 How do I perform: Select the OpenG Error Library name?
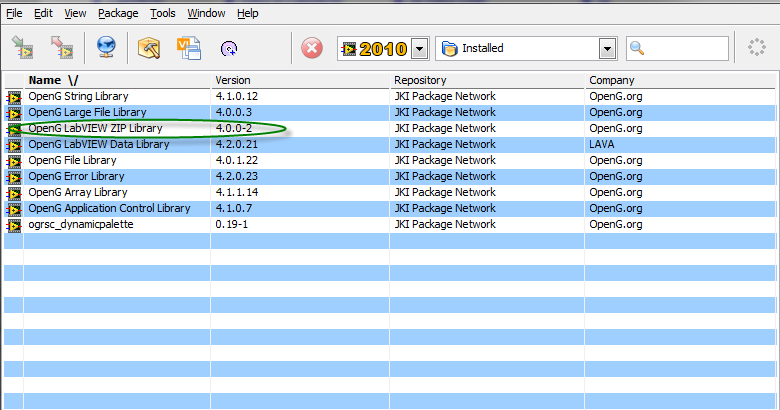tap(76, 176)
